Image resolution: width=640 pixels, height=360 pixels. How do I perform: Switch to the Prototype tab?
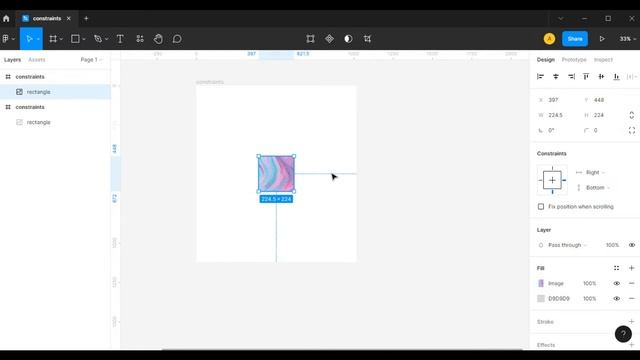click(574, 60)
